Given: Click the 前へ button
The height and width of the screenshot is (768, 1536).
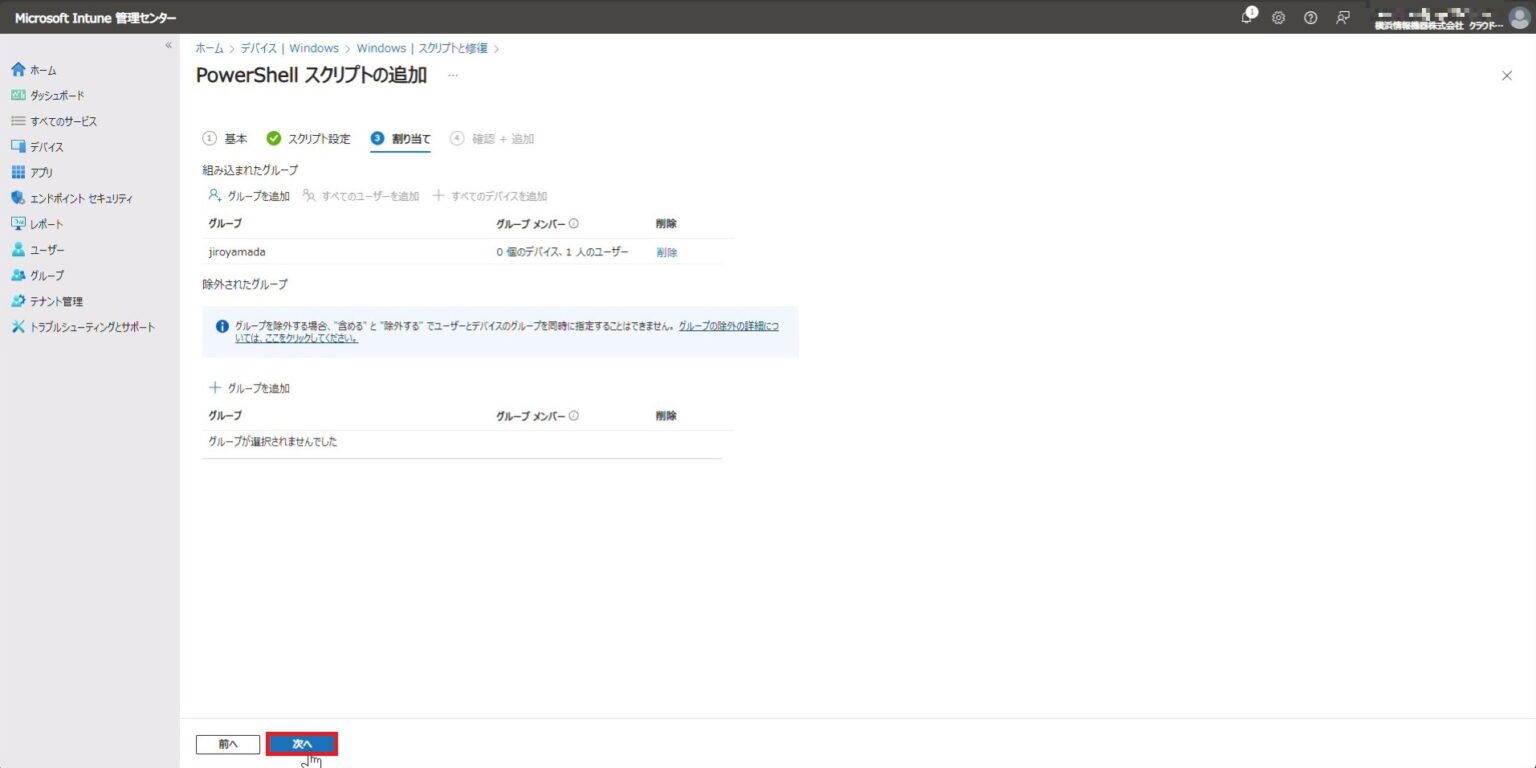Looking at the screenshot, I should click(227, 744).
